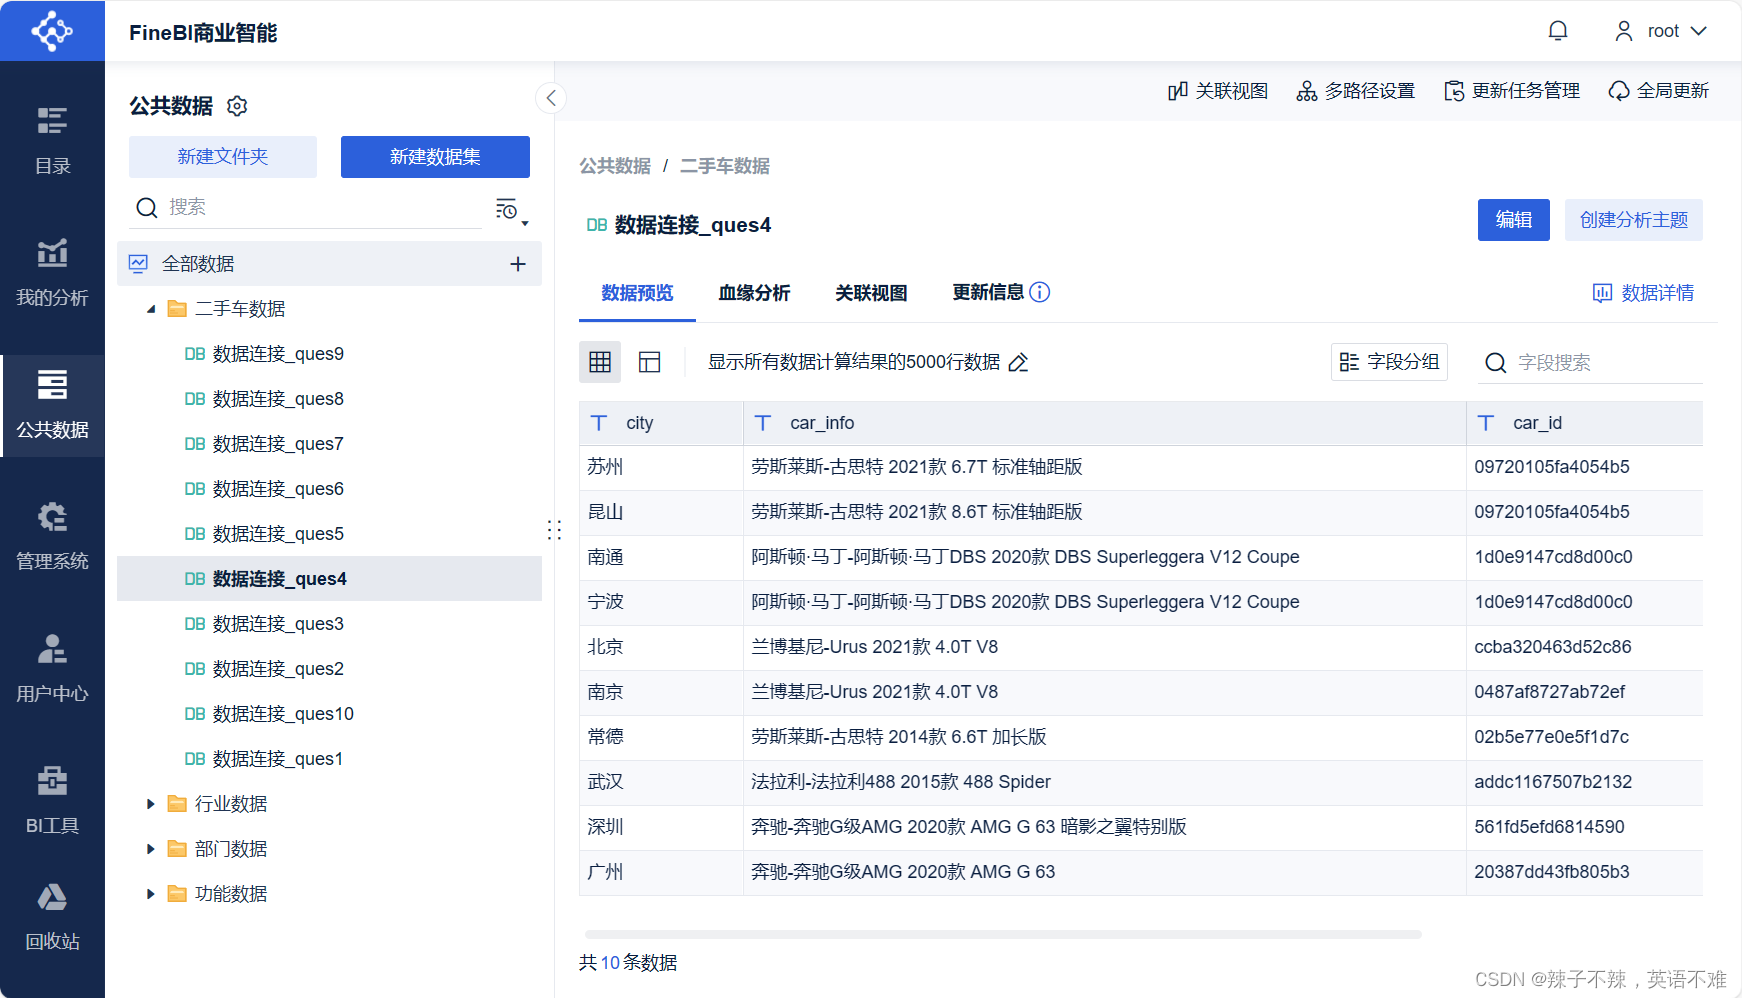The image size is (1742, 998).
Task: Focus the 搜索 field in data panel
Action: 308,207
